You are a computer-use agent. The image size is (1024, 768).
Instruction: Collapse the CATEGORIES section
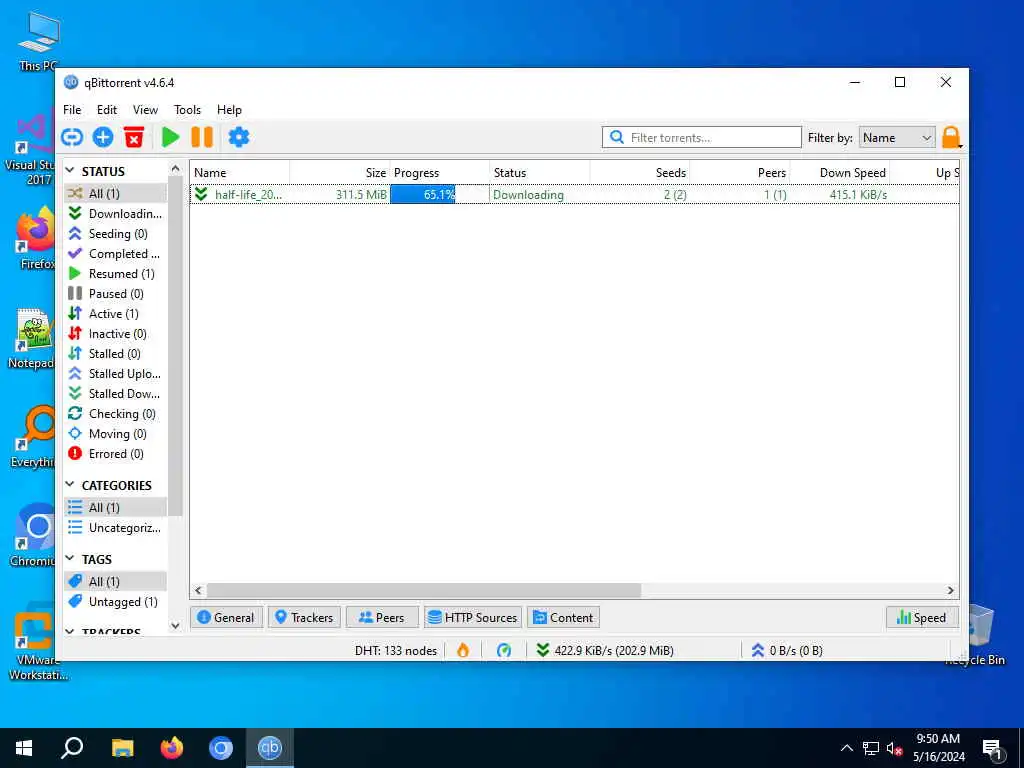(x=71, y=485)
